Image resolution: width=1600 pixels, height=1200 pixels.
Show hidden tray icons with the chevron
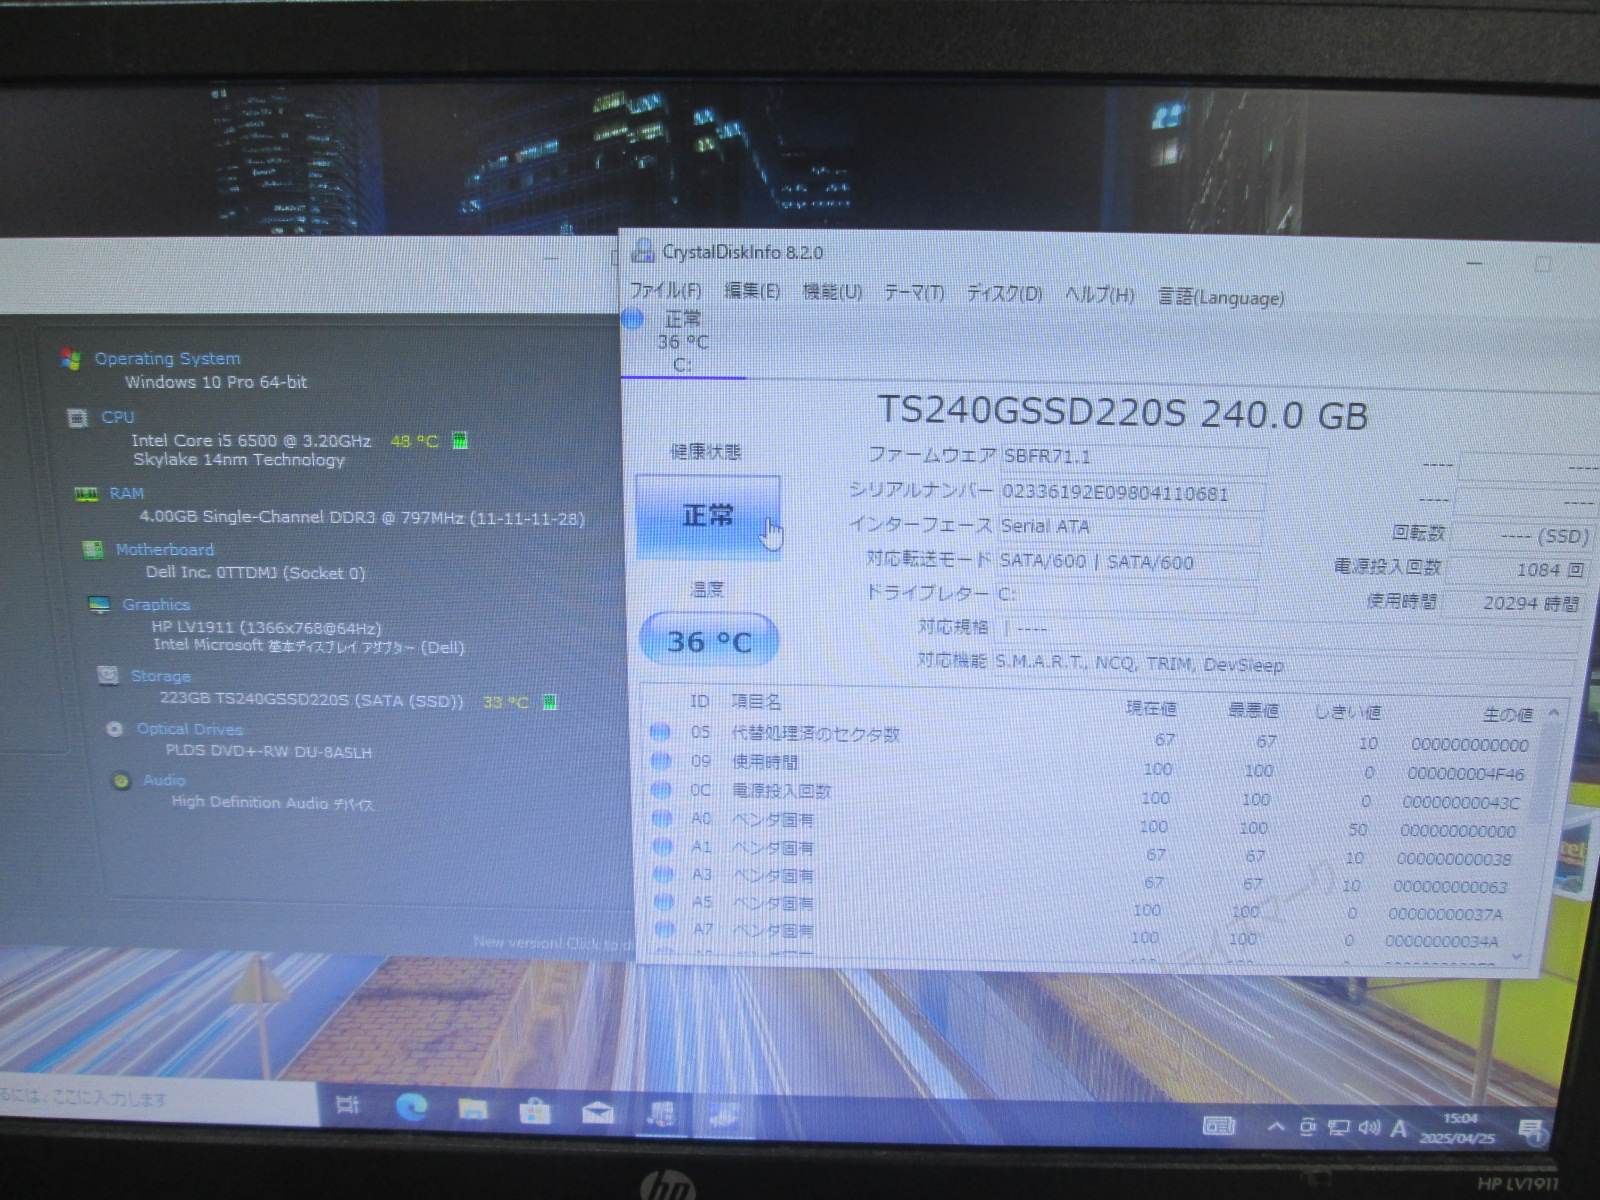click(x=1275, y=1127)
